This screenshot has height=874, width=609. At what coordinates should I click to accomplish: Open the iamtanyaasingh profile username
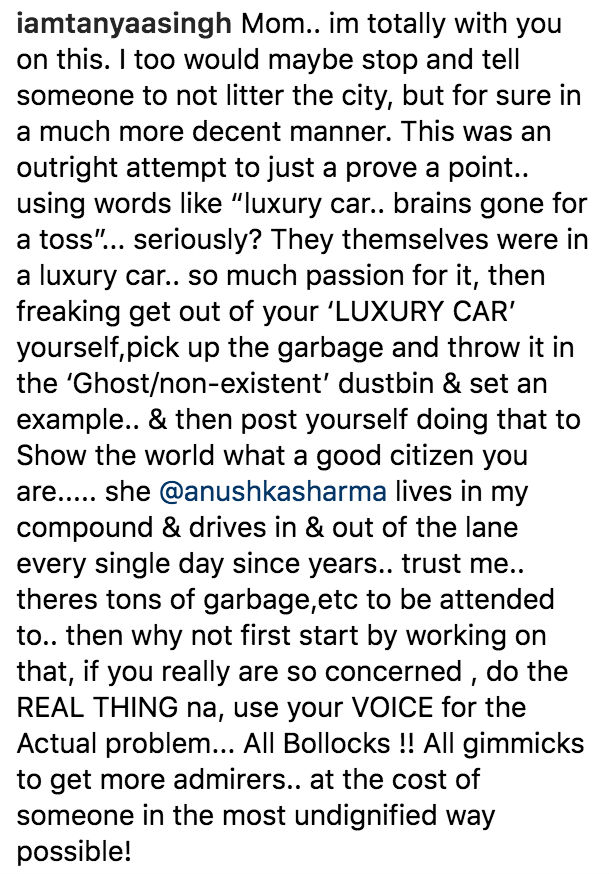point(124,25)
